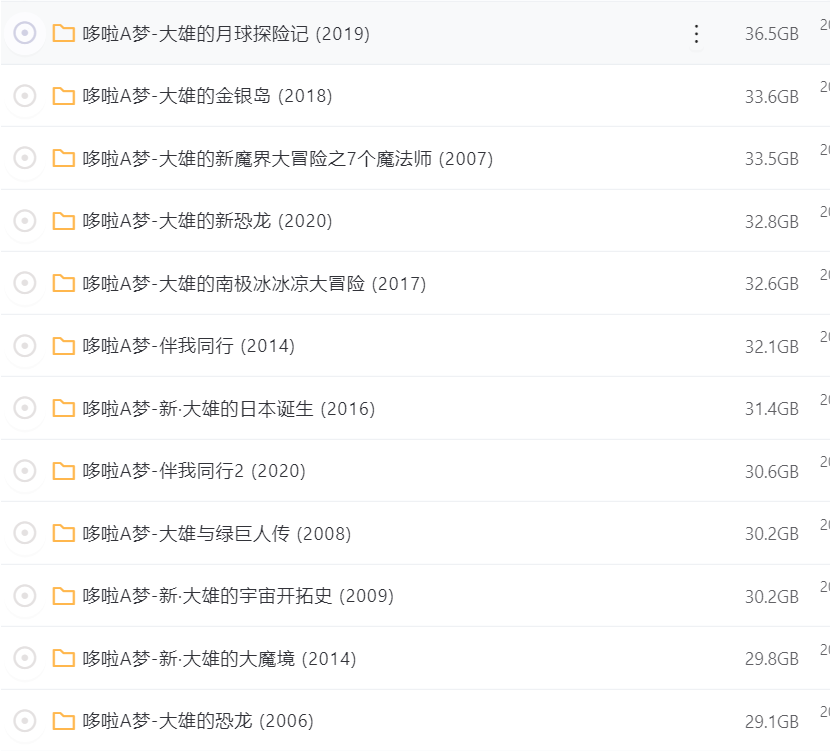The image size is (830, 751).
Task: Click 30.2GB size in 新·大雄的宇宙开拓史 row
Action: tap(772, 596)
